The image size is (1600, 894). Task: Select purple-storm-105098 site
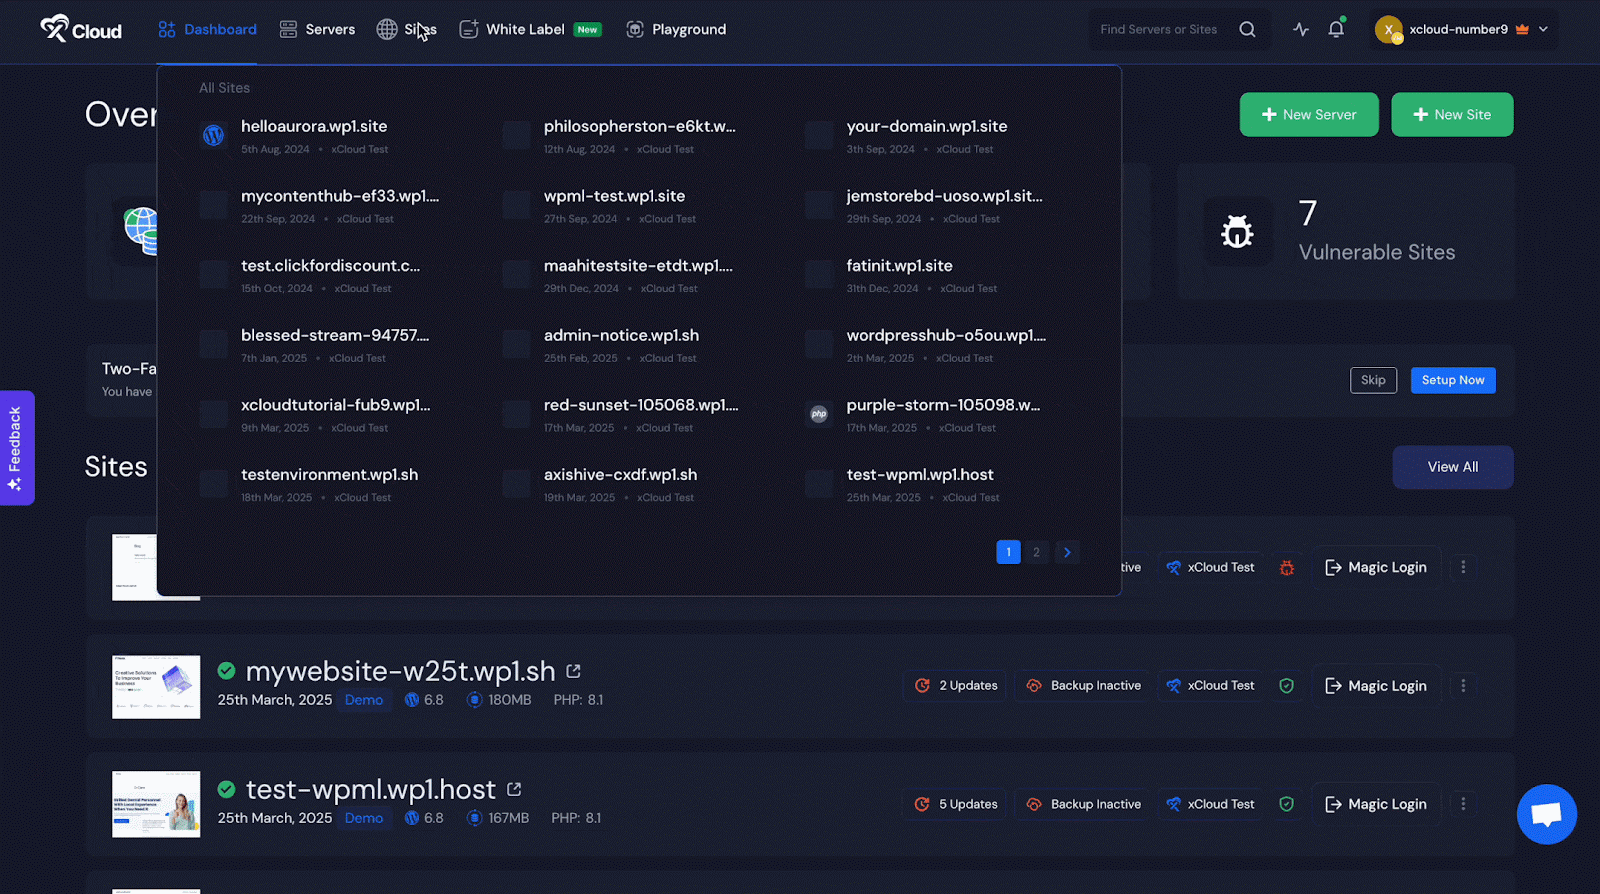943,405
